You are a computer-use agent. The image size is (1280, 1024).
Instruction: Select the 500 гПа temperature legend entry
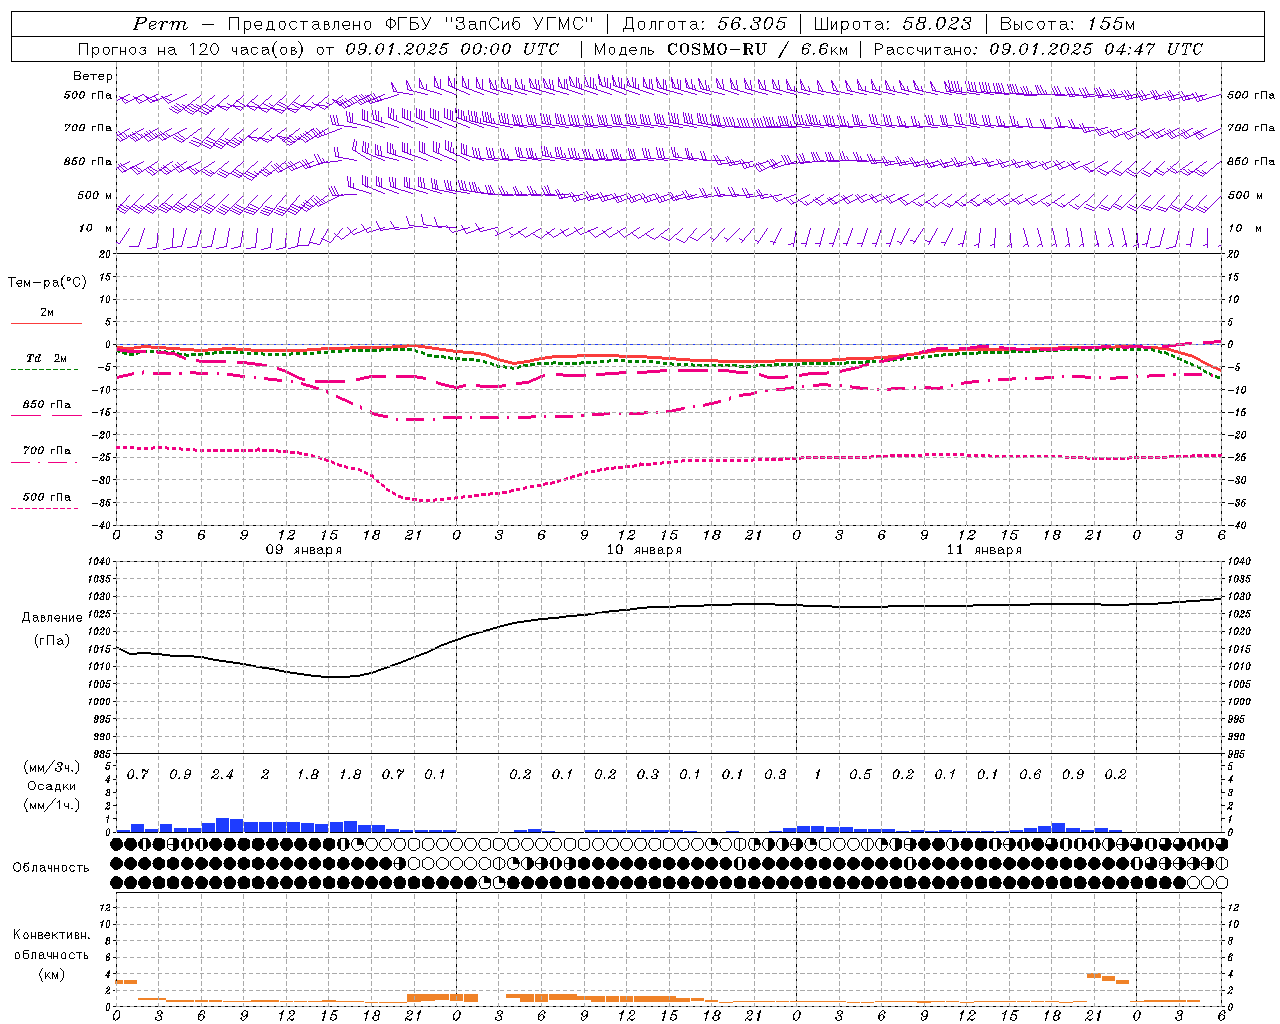(47, 497)
